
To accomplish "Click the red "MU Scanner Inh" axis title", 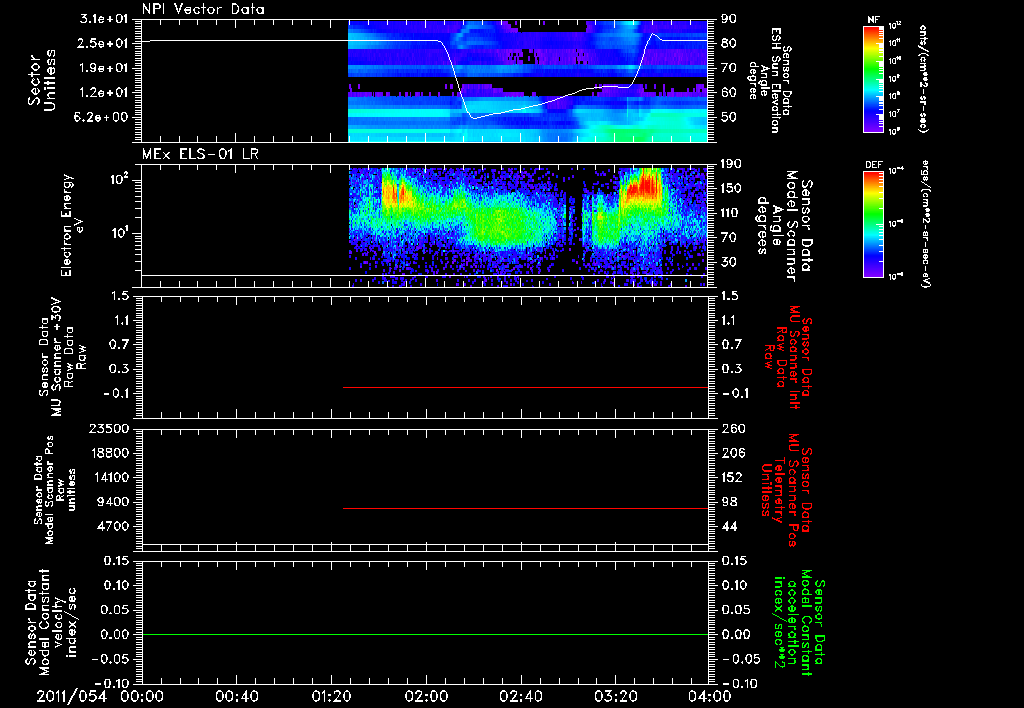I will click(x=787, y=357).
